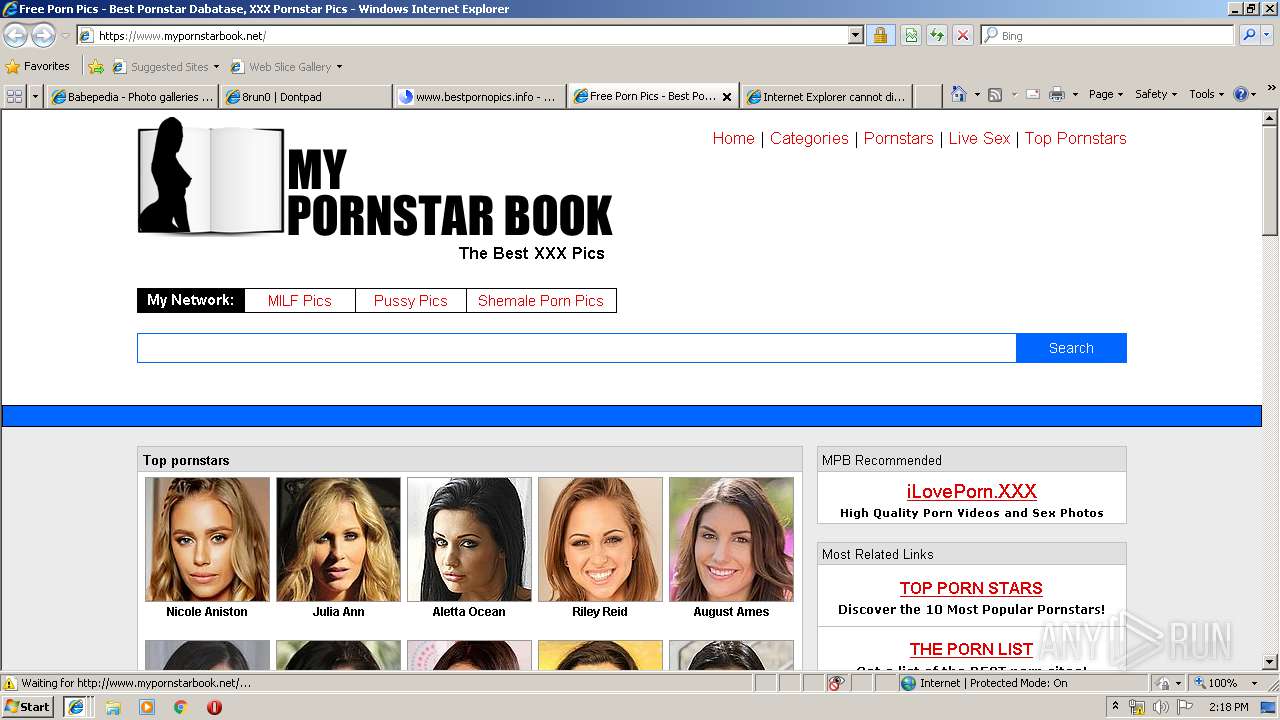
Task: Open the Top Pornstars navigation link
Action: (1075, 138)
